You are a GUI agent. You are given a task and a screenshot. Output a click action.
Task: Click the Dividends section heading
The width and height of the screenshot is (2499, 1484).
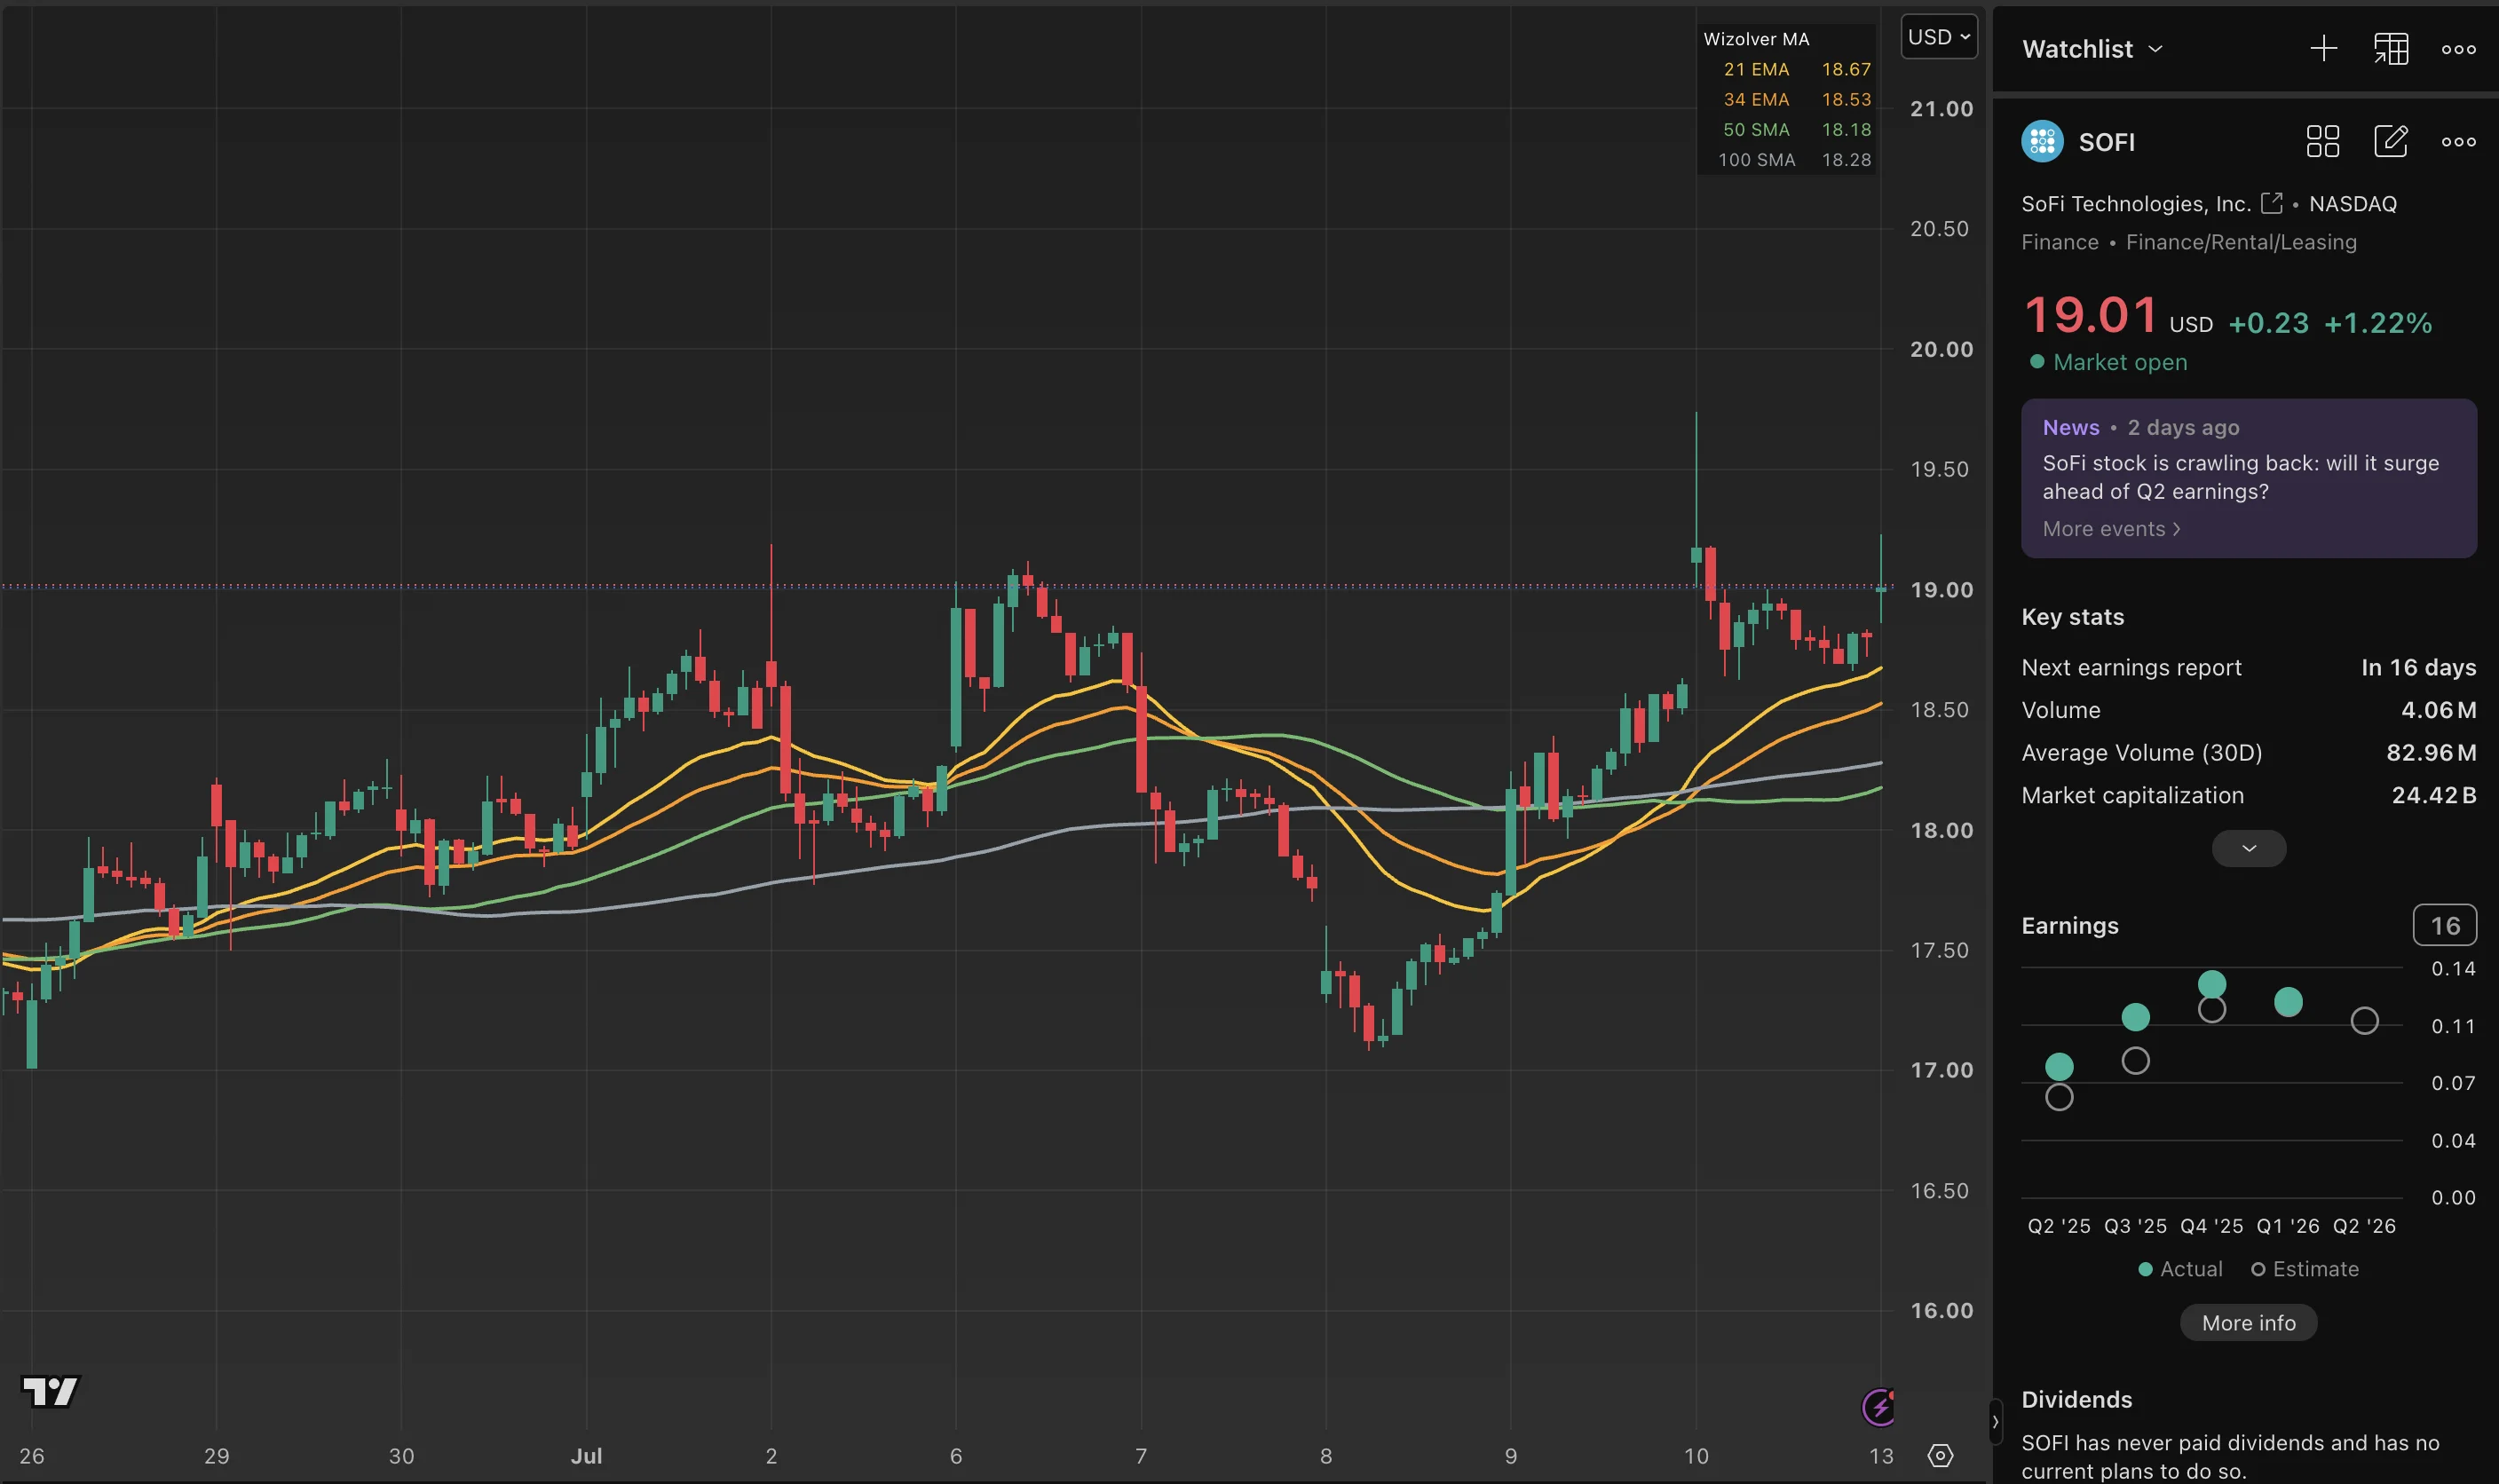tap(2076, 1399)
